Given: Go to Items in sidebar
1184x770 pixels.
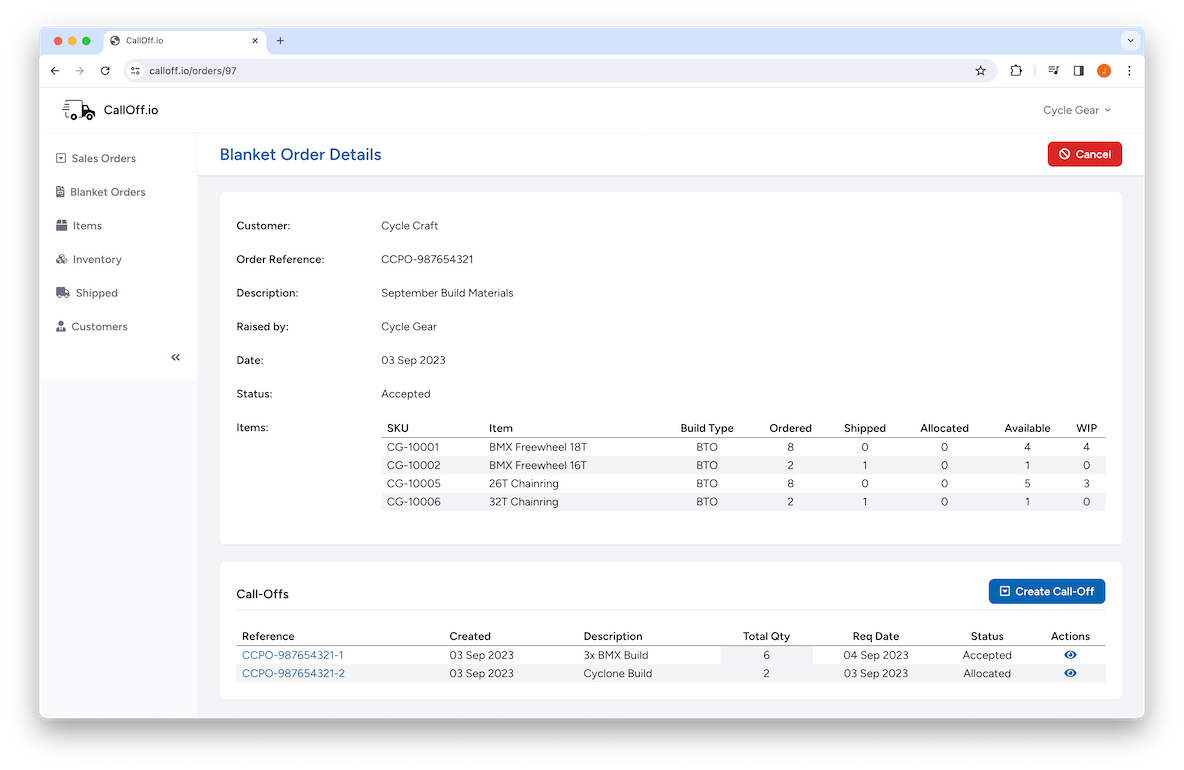Looking at the screenshot, I should (x=79, y=226).
